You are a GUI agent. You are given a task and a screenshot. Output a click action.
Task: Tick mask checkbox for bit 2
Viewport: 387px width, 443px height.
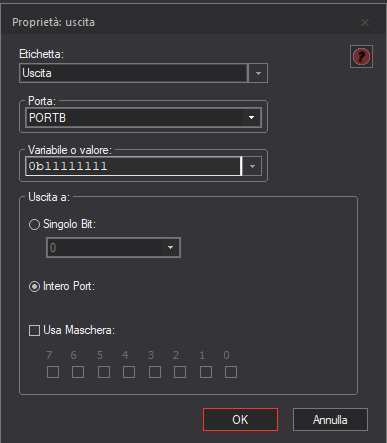point(180,372)
